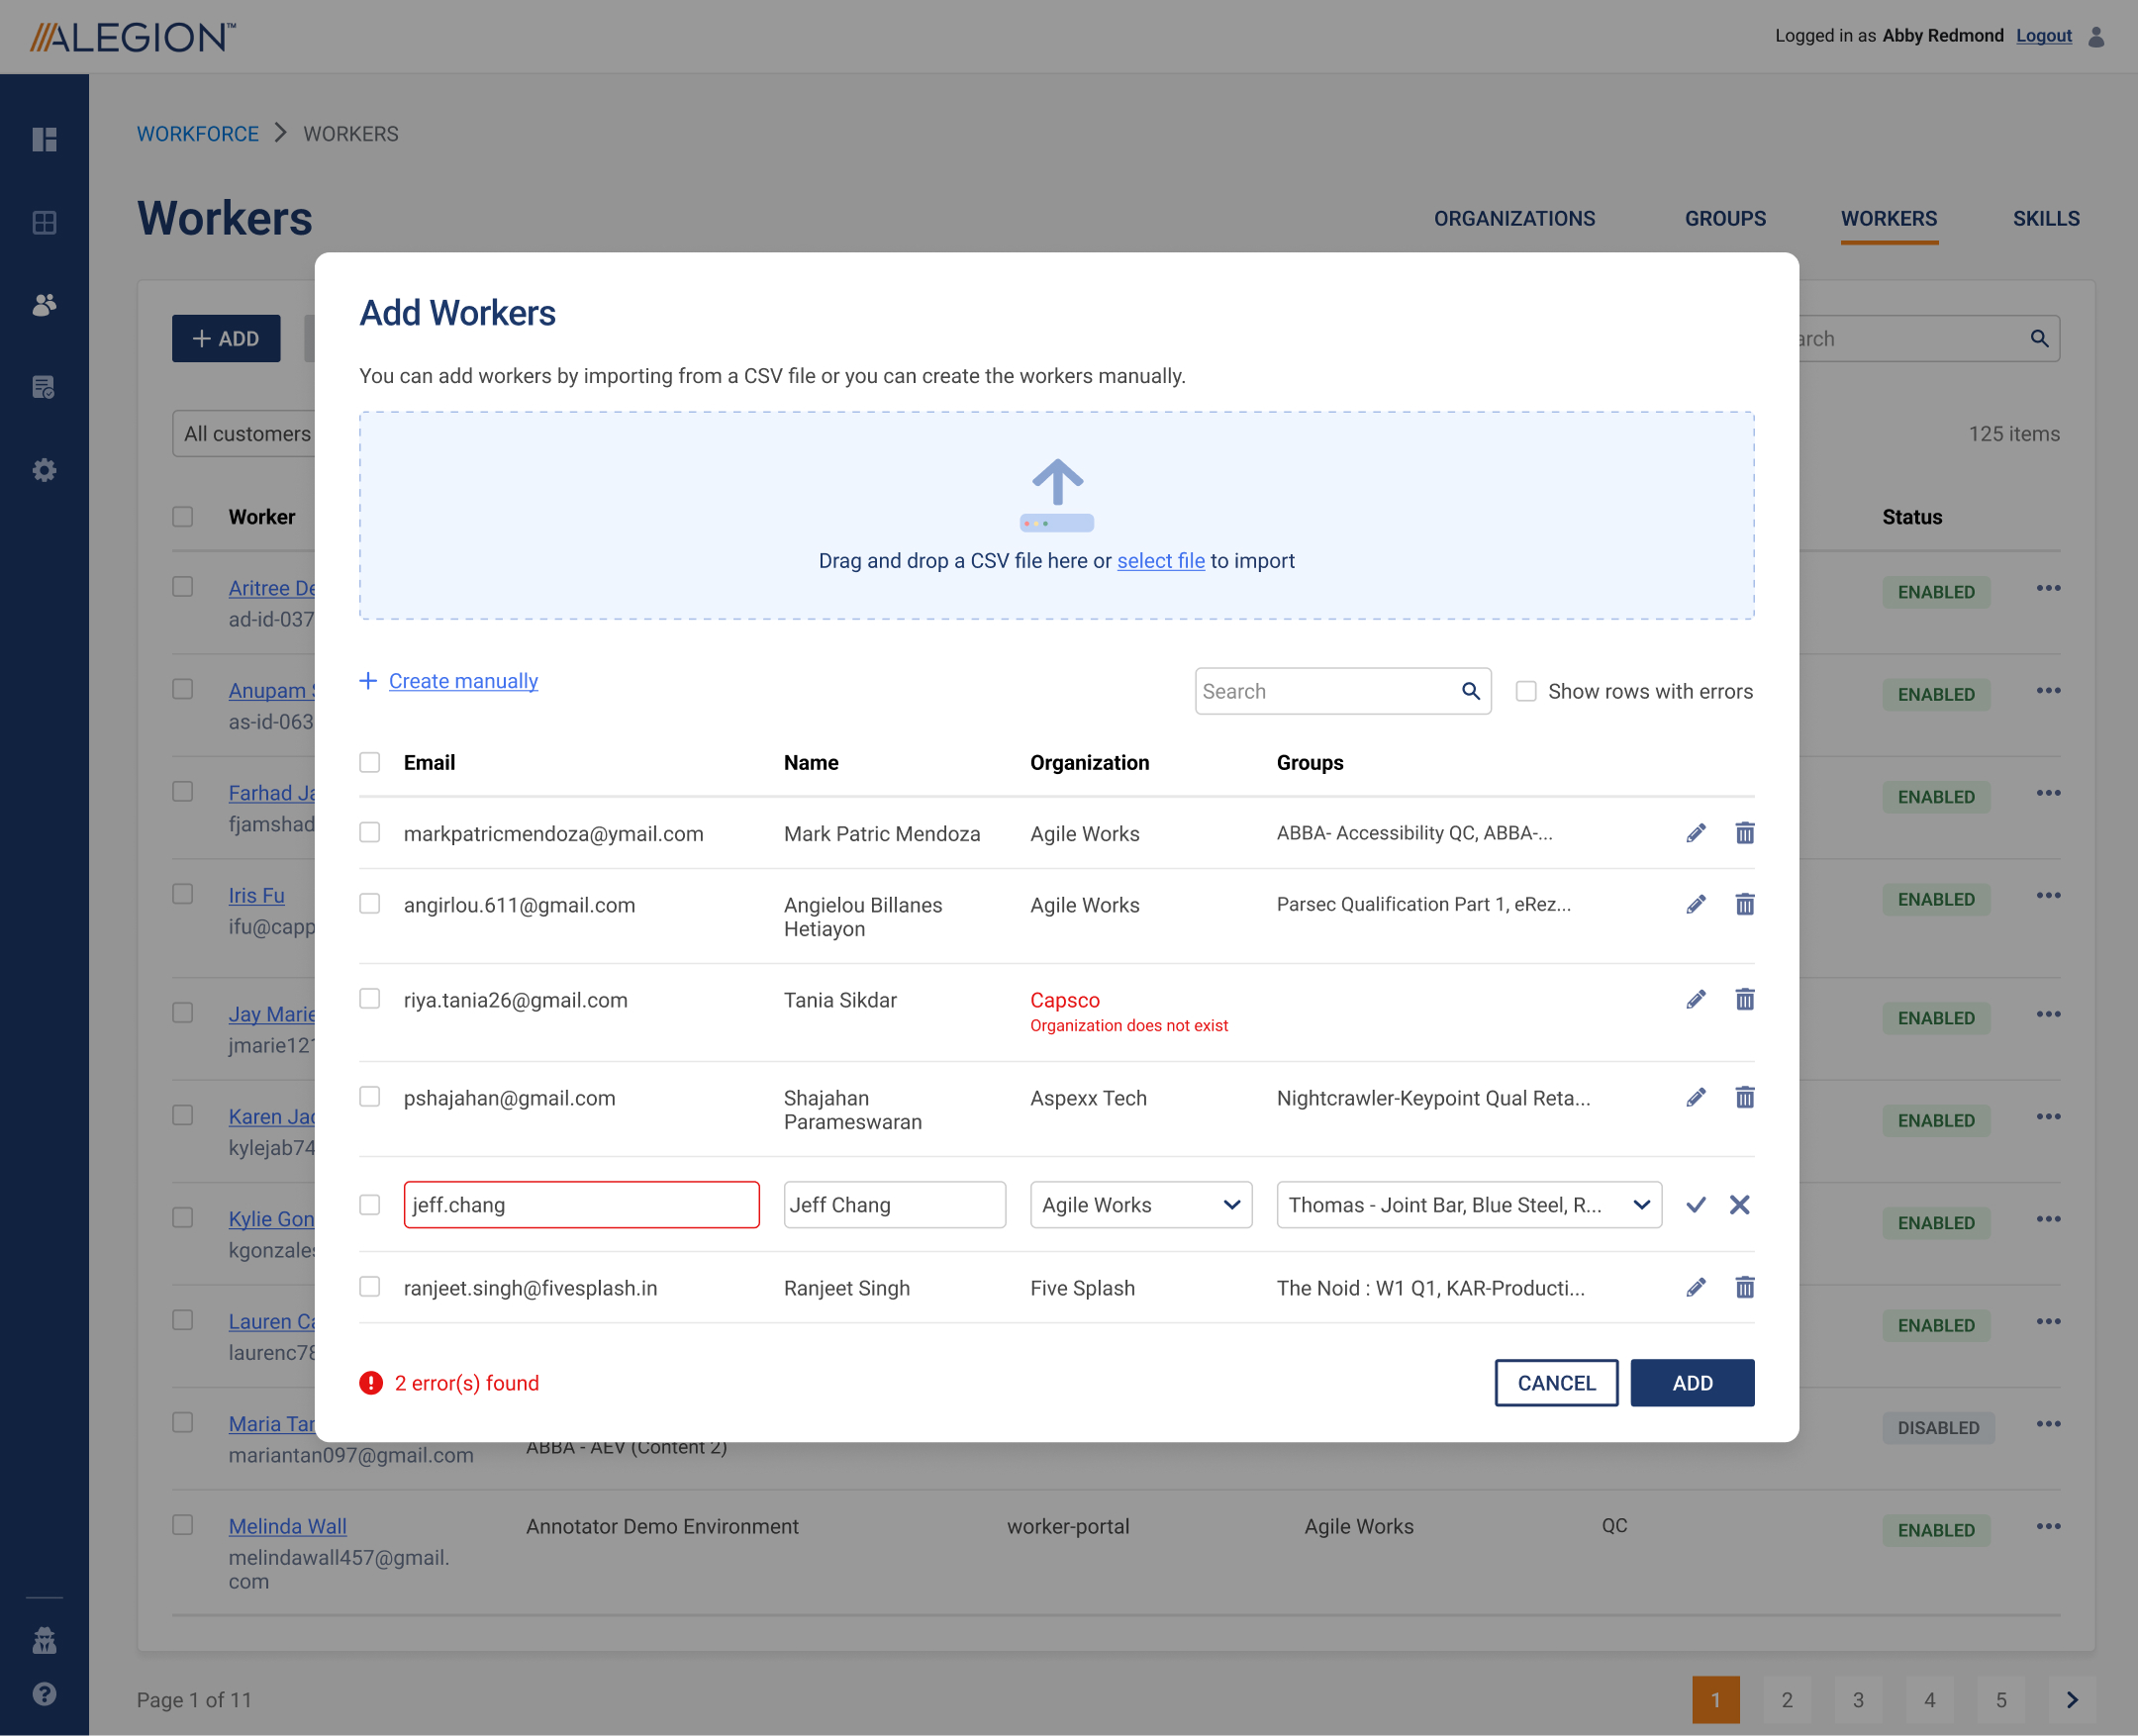The width and height of the screenshot is (2138, 1736).
Task: Focus the jeff.chang email input field
Action: coord(581,1205)
